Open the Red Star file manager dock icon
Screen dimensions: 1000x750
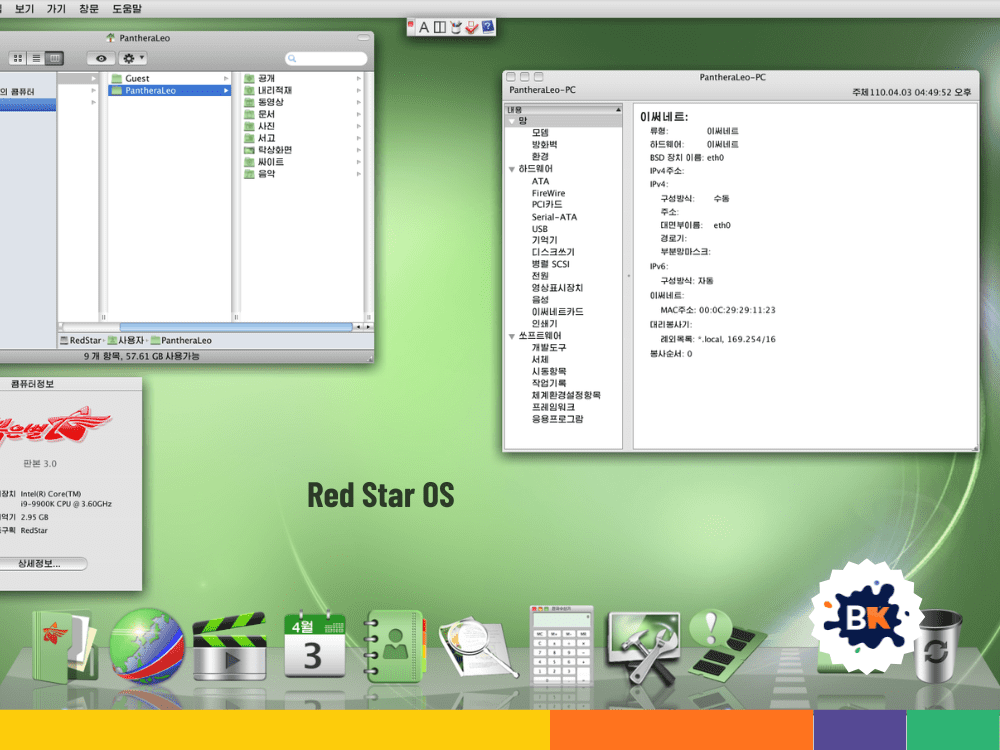pyautogui.click(x=64, y=646)
